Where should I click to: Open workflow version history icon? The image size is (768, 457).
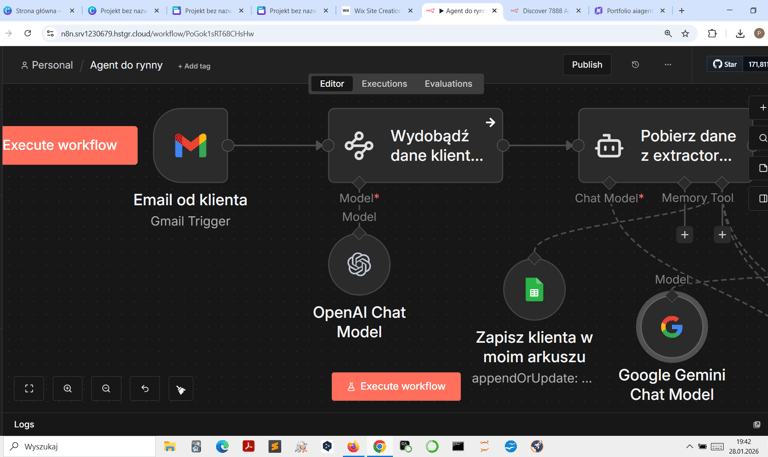[x=635, y=65]
